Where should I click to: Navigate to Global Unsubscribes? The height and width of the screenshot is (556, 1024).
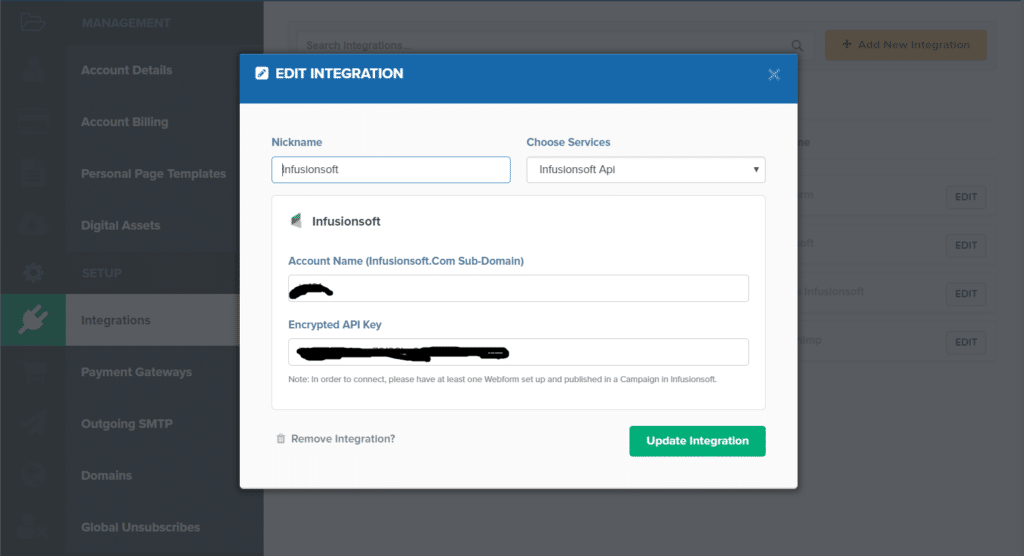pos(140,527)
